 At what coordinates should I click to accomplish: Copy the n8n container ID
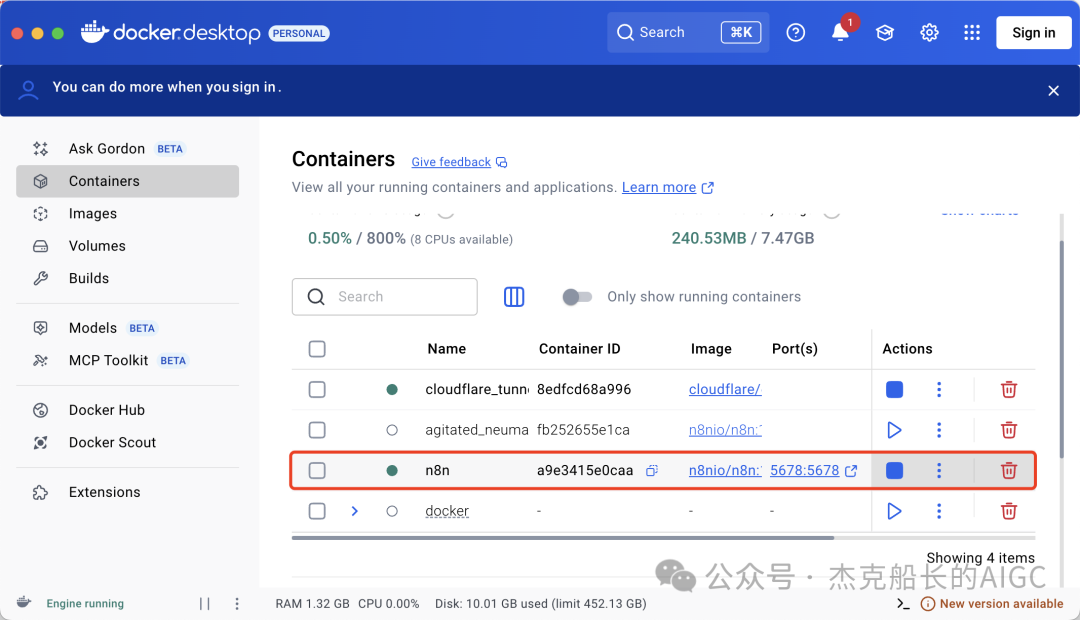652,471
